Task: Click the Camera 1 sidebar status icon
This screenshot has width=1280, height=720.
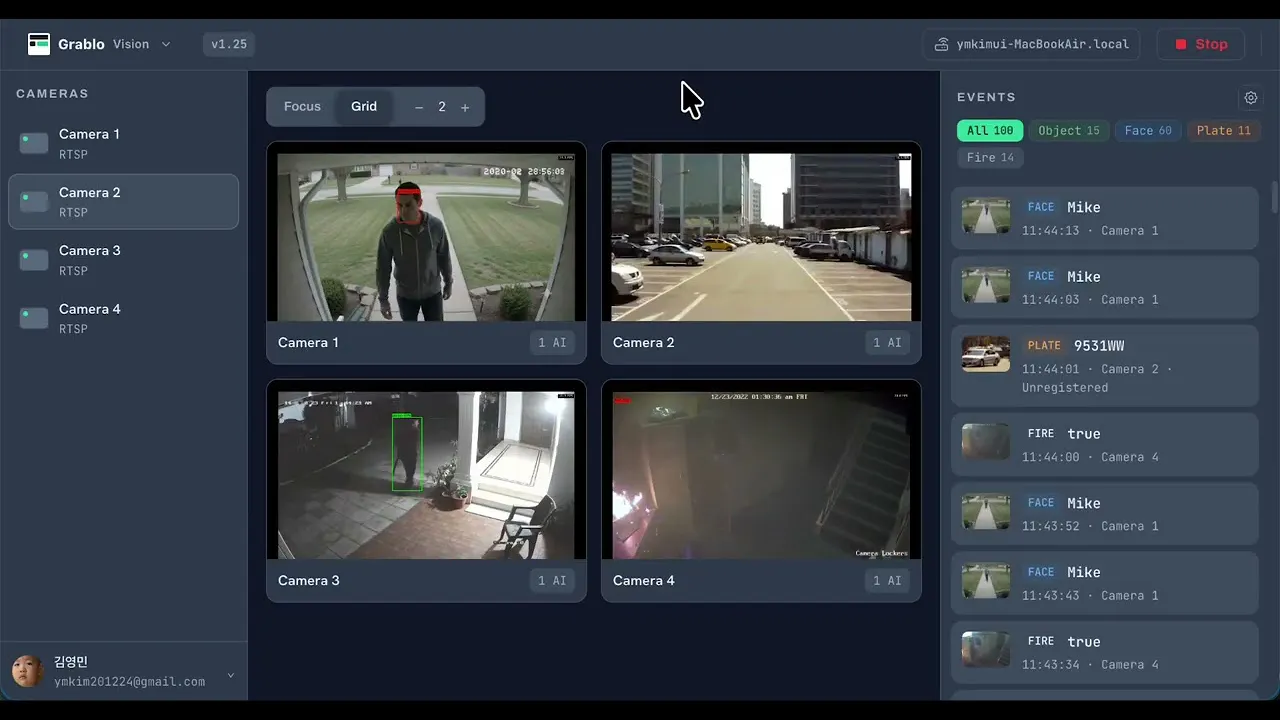Action: coord(34,143)
